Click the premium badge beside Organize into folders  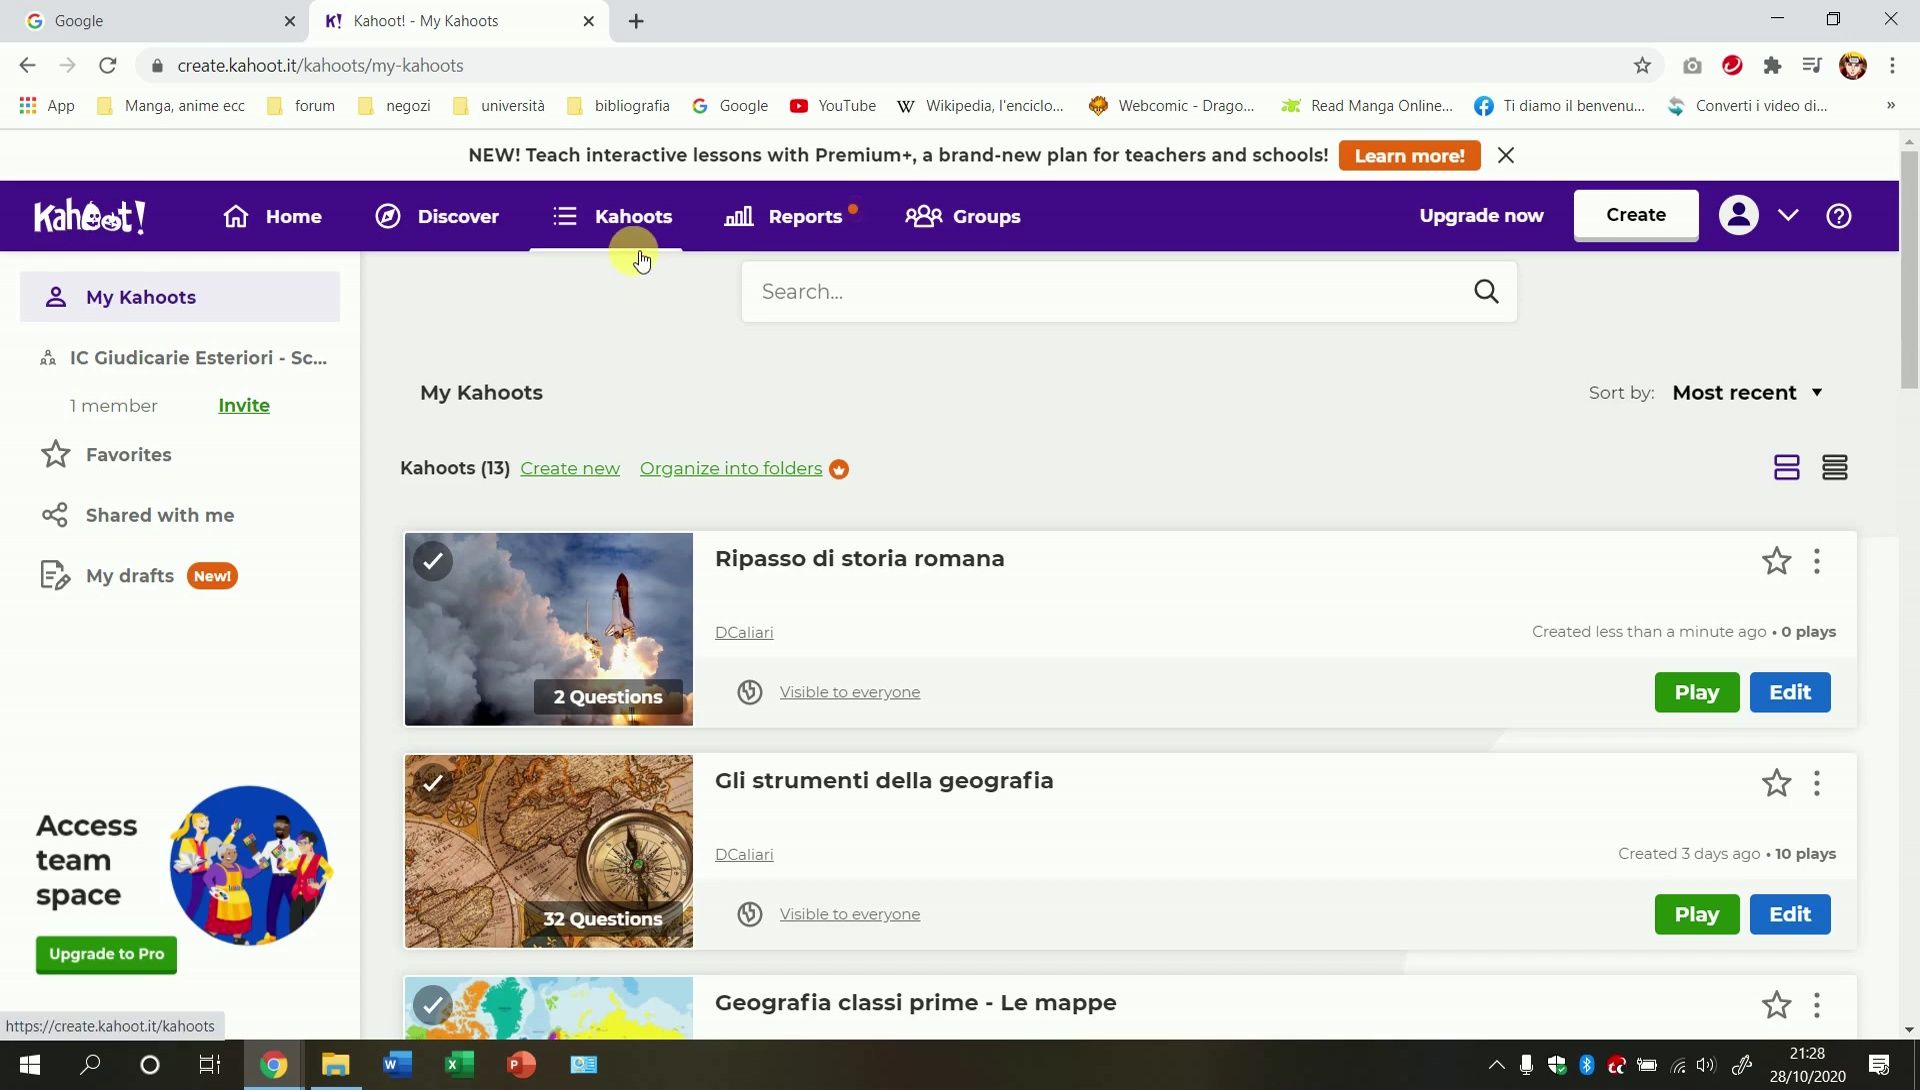pos(839,469)
